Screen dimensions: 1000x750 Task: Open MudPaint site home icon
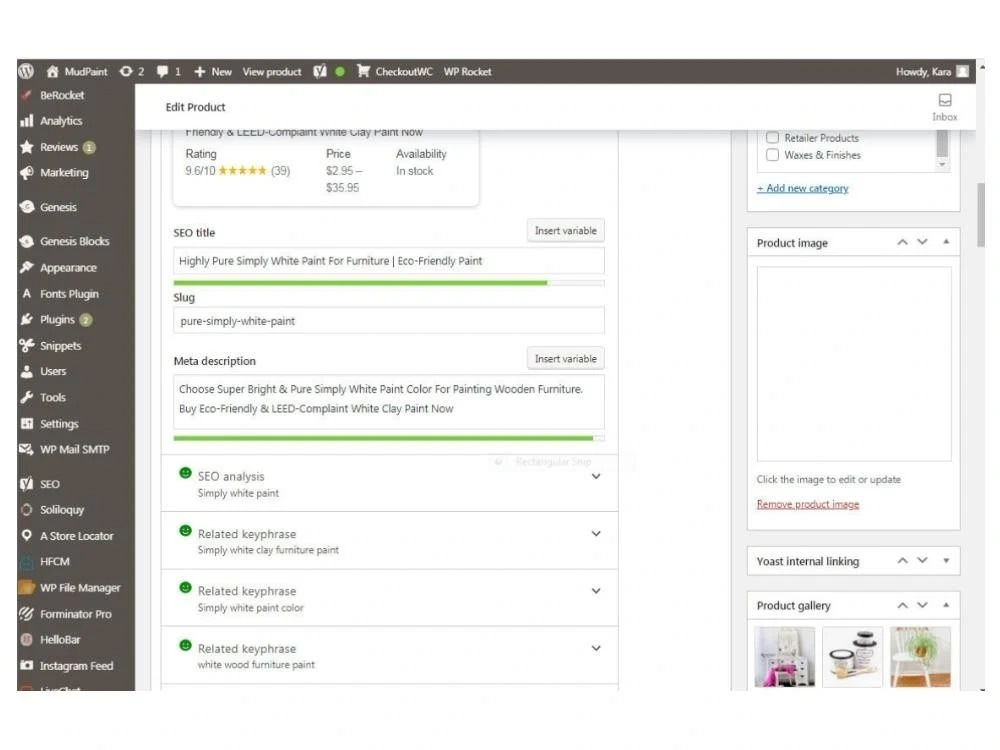point(53,71)
